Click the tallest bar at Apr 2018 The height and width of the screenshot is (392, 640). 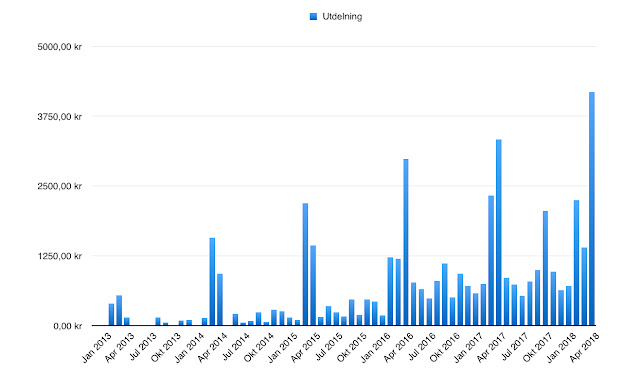592,209
